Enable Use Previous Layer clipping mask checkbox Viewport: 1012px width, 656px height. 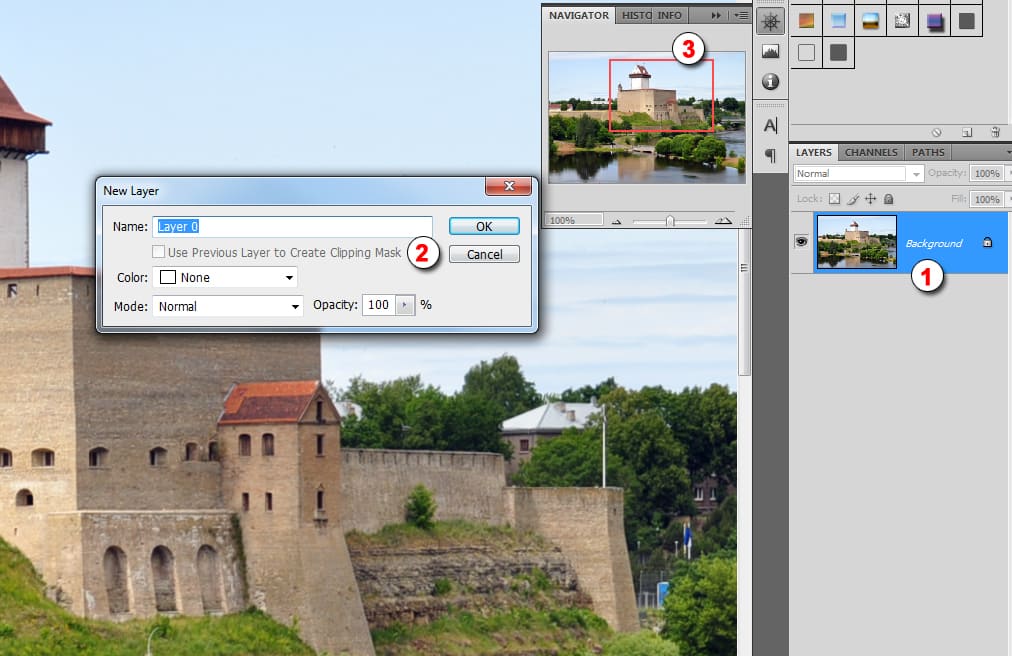coord(158,253)
